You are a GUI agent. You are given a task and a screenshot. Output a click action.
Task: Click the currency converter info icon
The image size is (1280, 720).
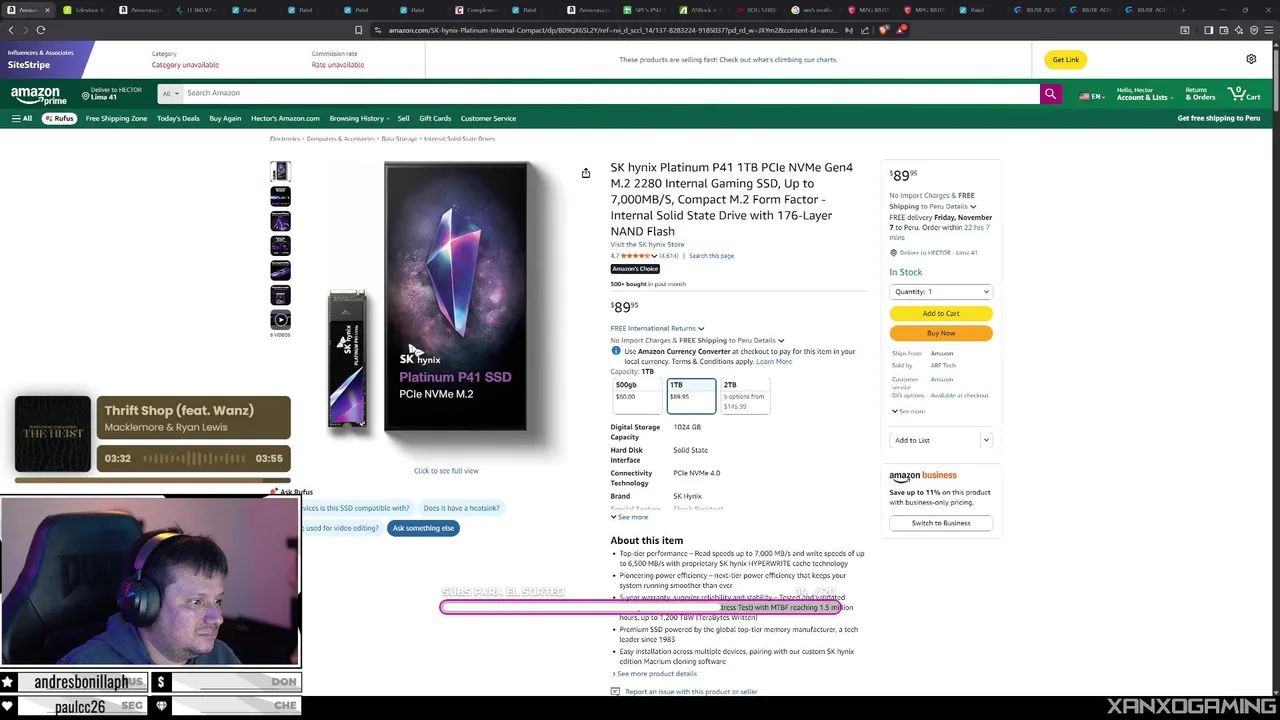616,351
